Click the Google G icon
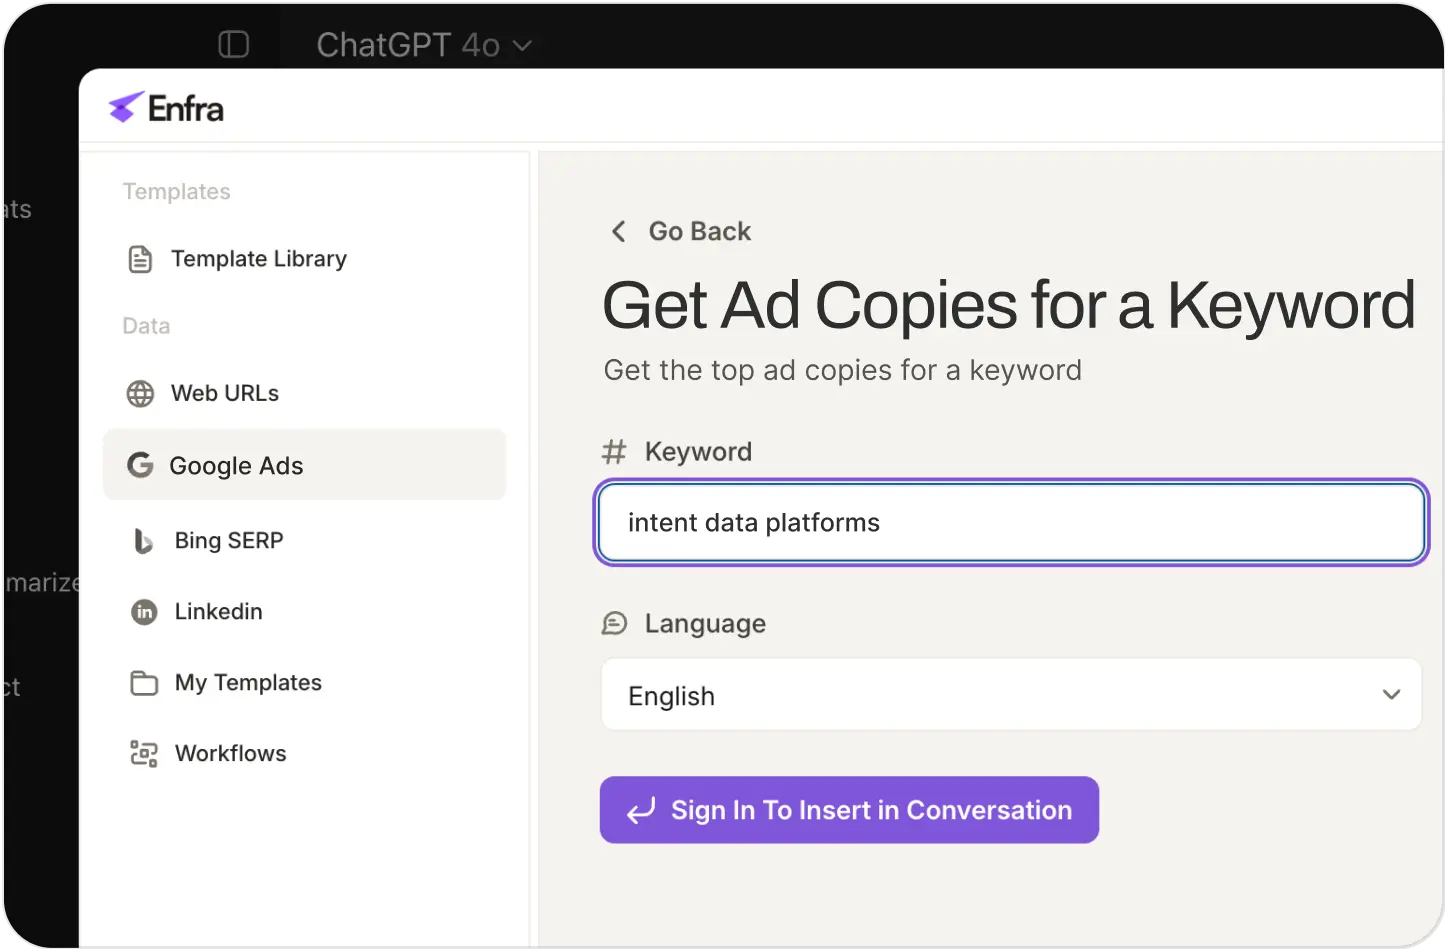The width and height of the screenshot is (1445, 949). [141, 465]
